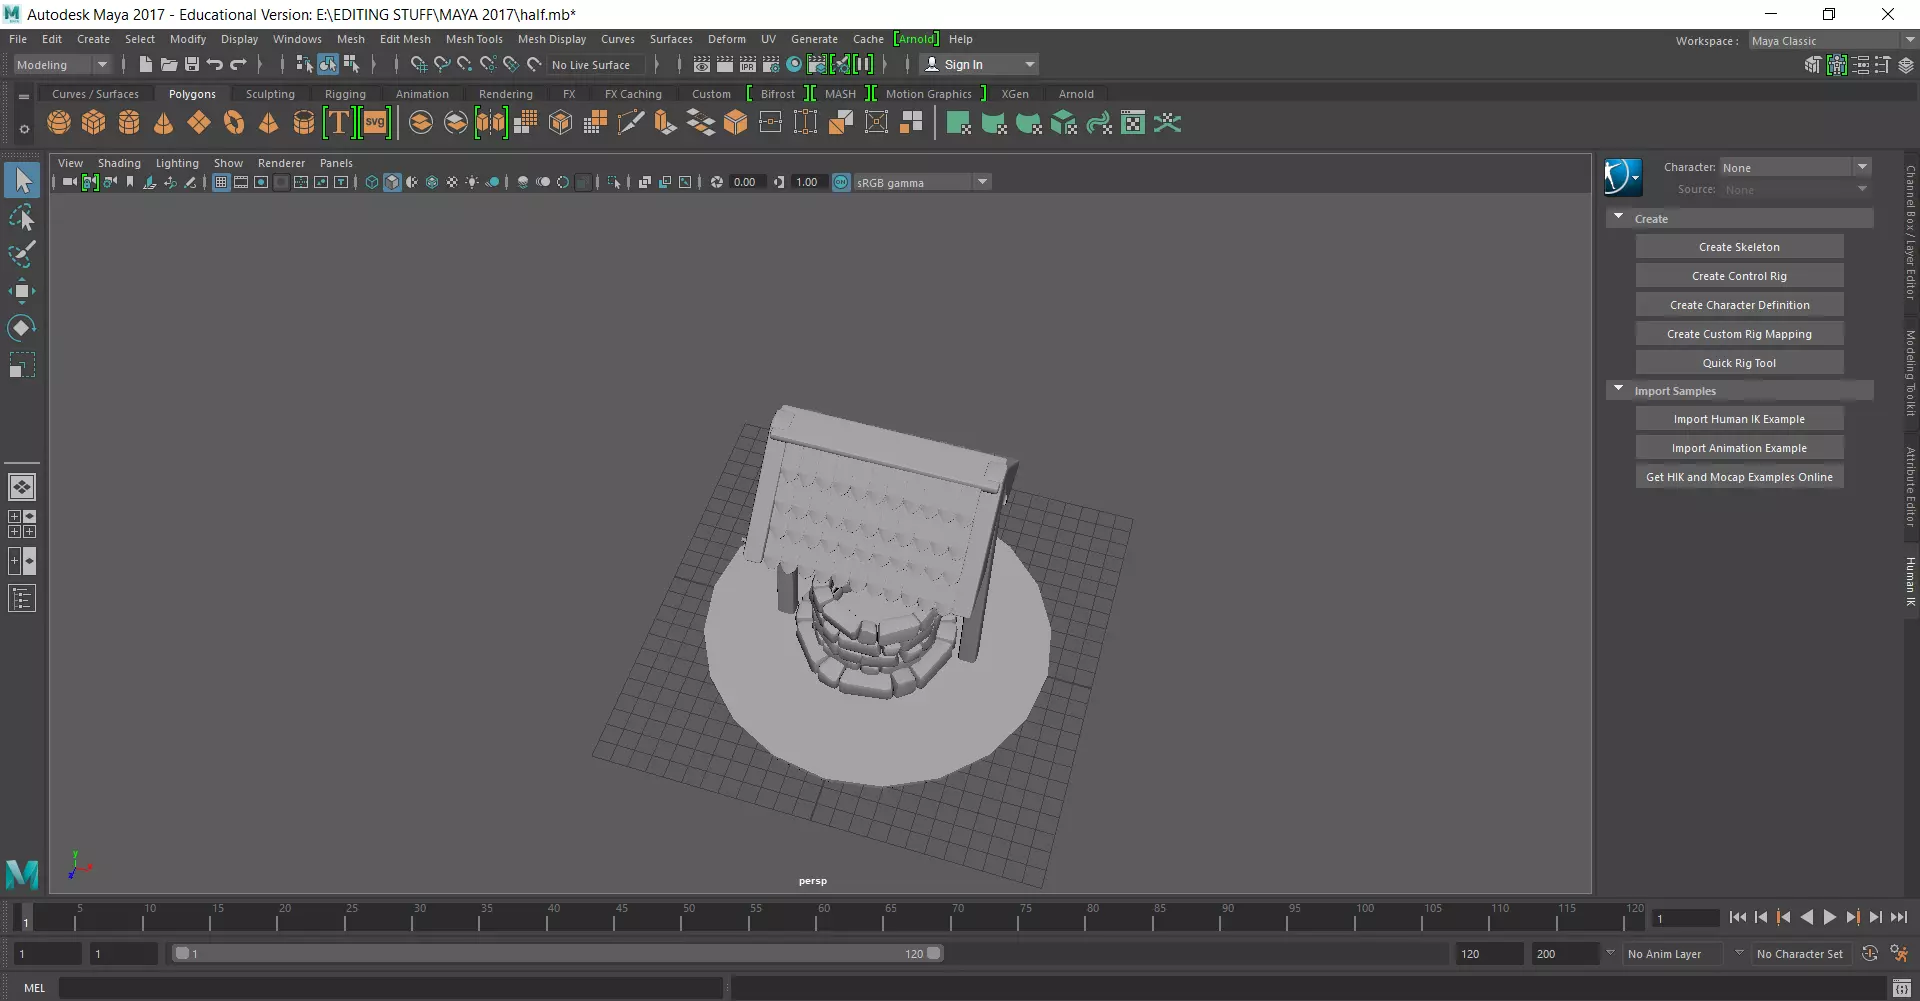This screenshot has height=1001, width=1920.
Task: Pick the Paint Selection tool in toolbox
Action: pyautogui.click(x=22, y=254)
